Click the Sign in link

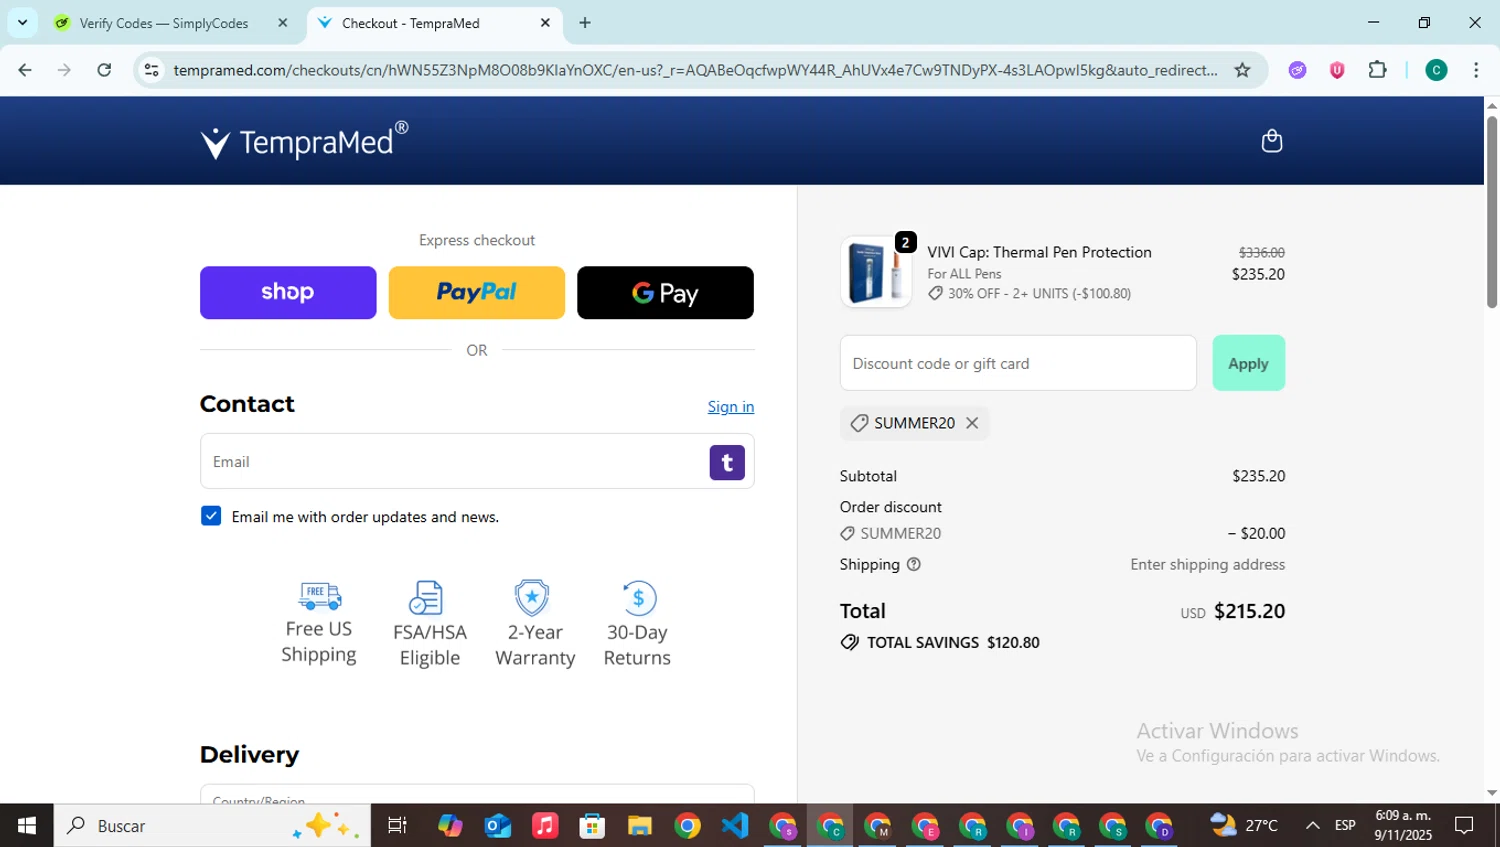pos(731,406)
